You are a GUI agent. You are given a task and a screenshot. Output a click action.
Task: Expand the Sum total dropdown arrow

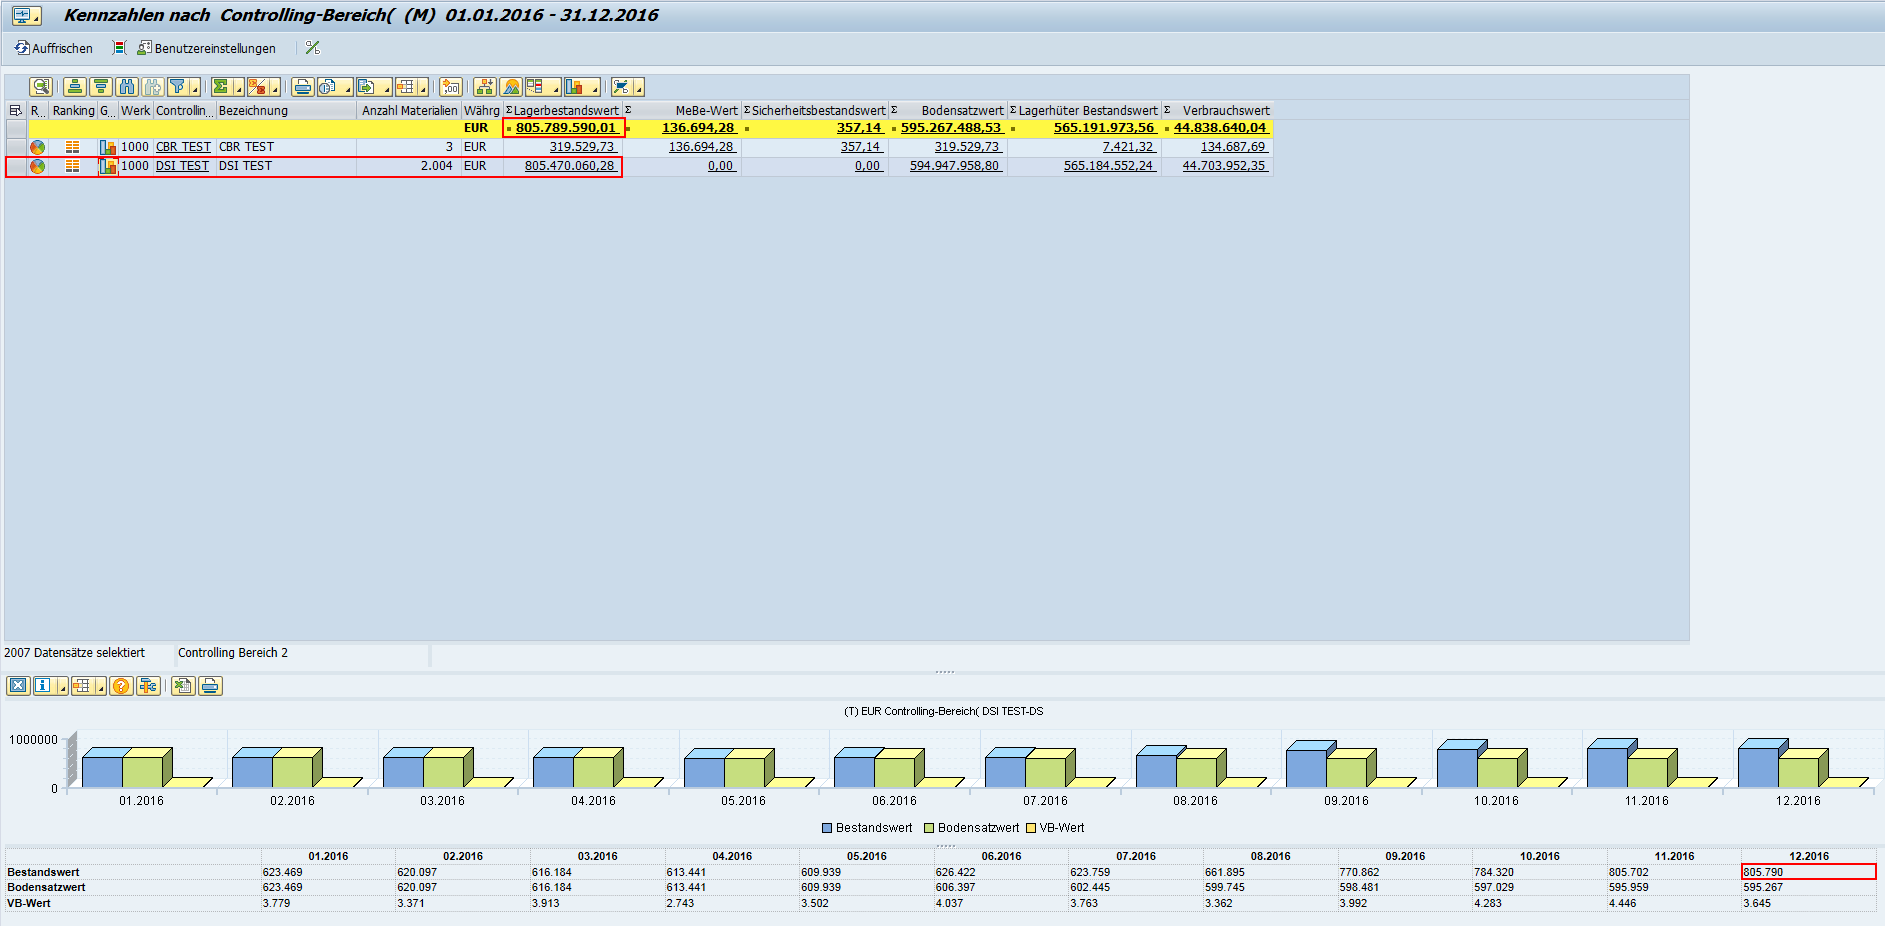coord(238,89)
